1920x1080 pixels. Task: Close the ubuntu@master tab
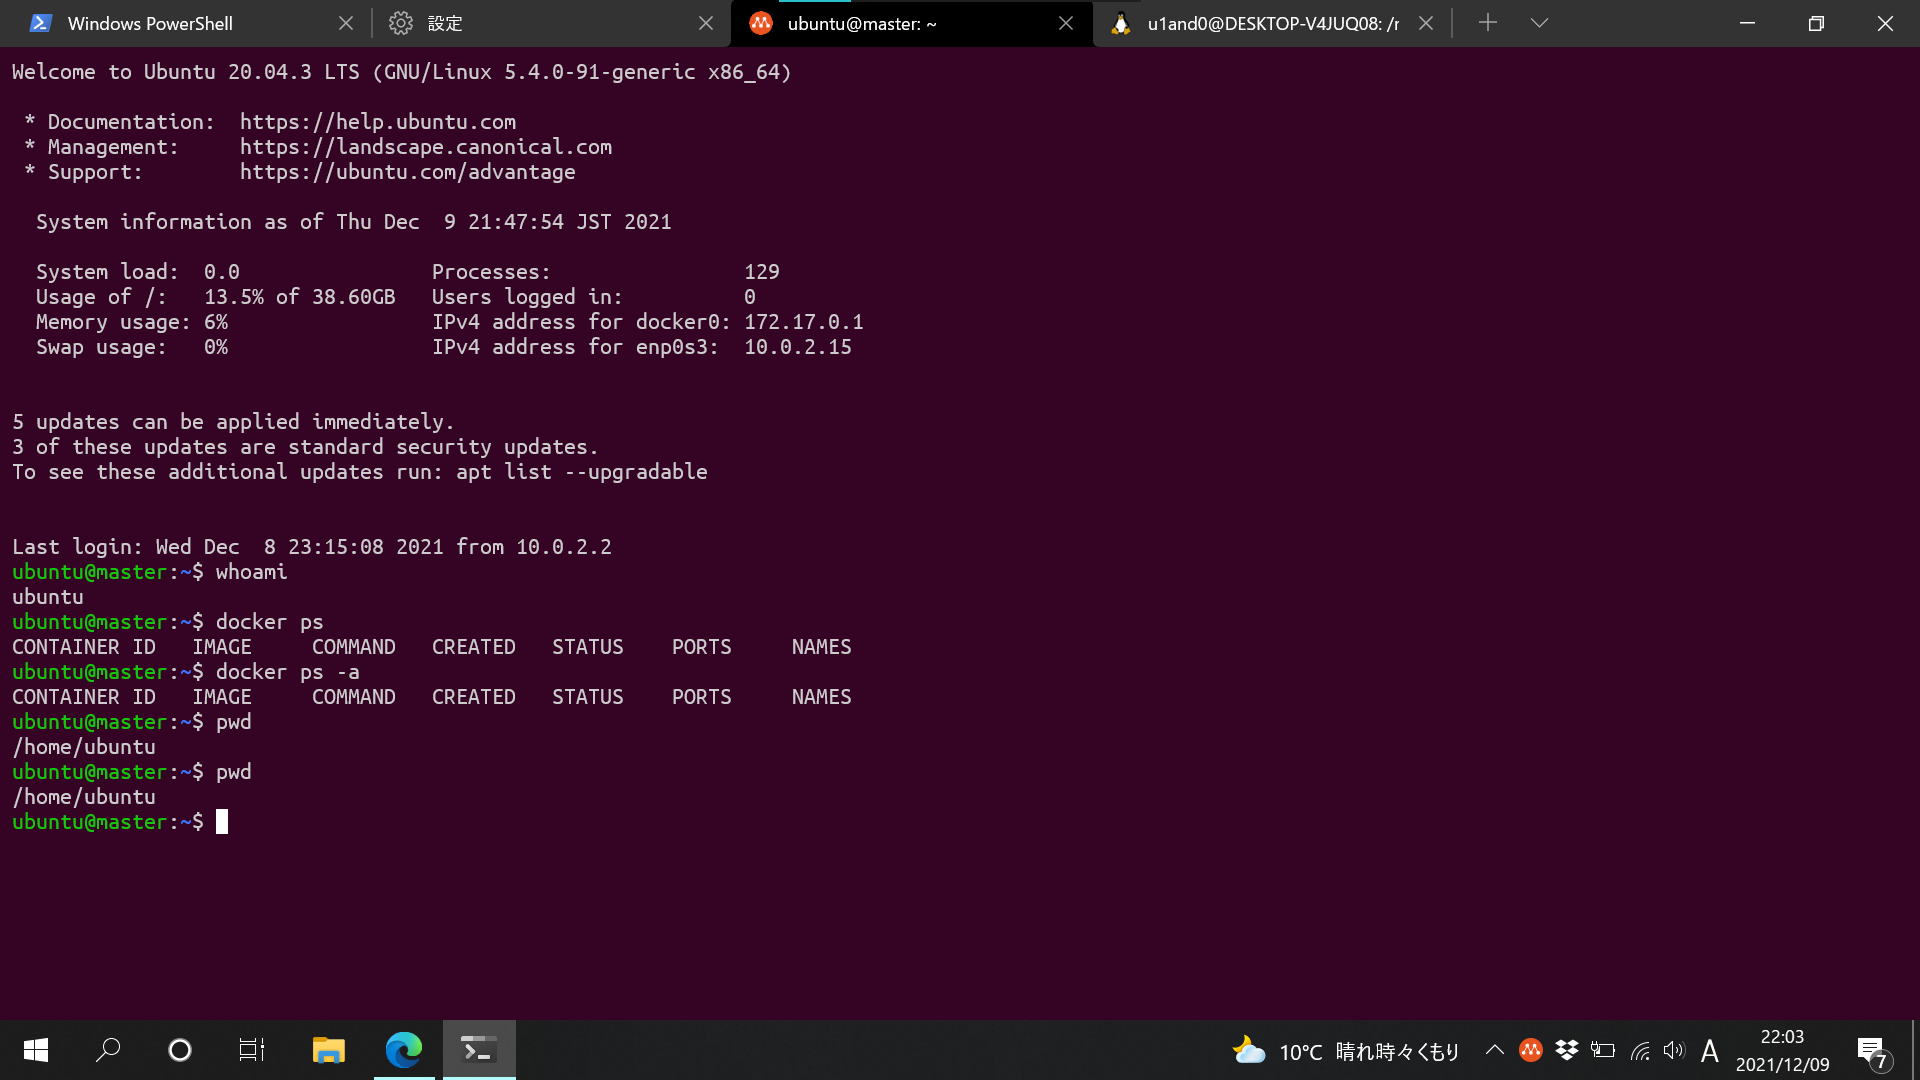click(x=1066, y=23)
